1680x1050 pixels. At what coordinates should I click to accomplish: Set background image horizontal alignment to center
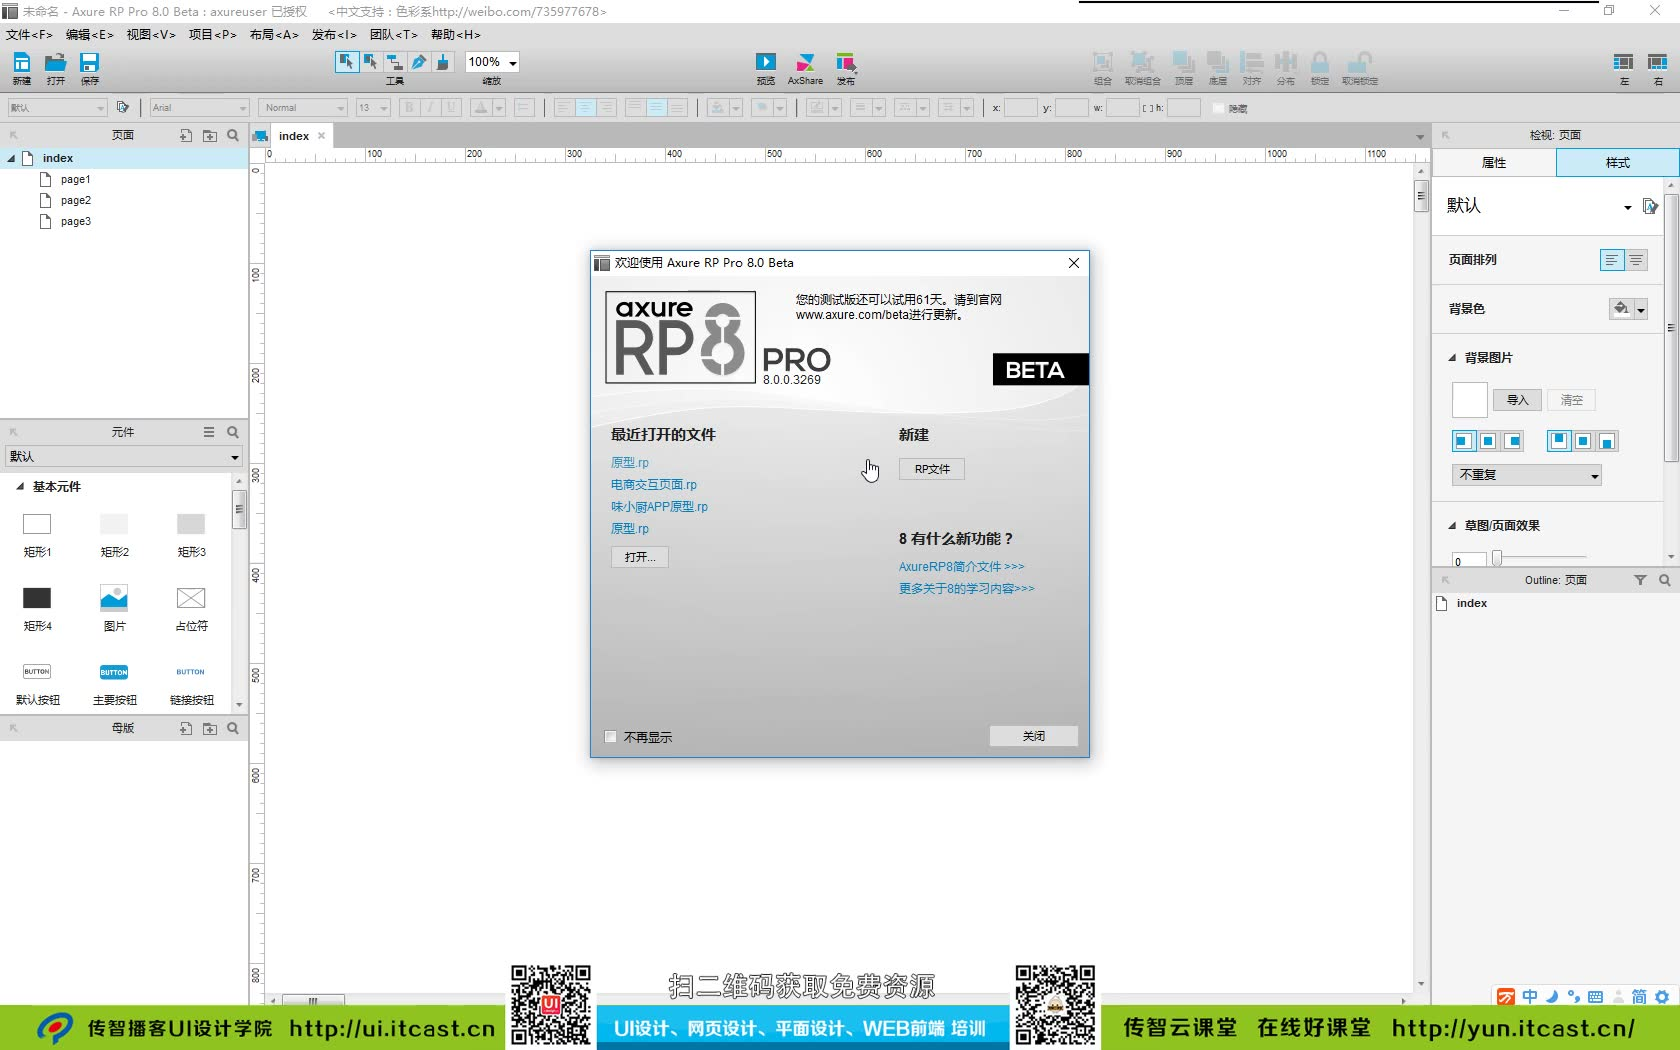1488,441
